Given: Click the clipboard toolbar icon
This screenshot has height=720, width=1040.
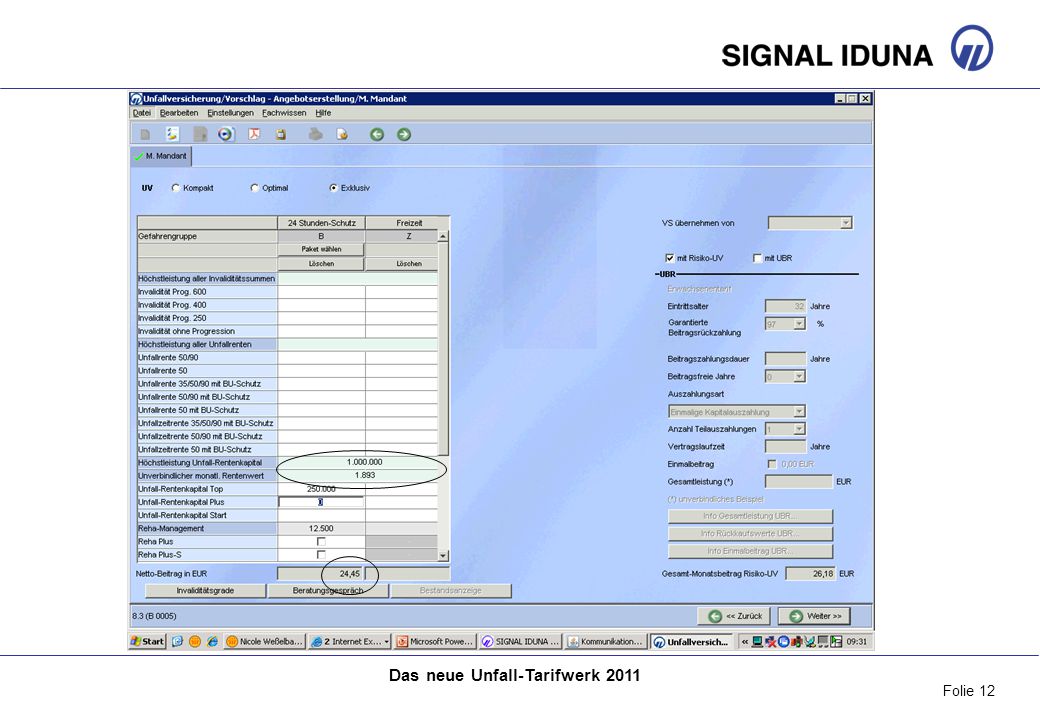Looking at the screenshot, I should coord(281,135).
